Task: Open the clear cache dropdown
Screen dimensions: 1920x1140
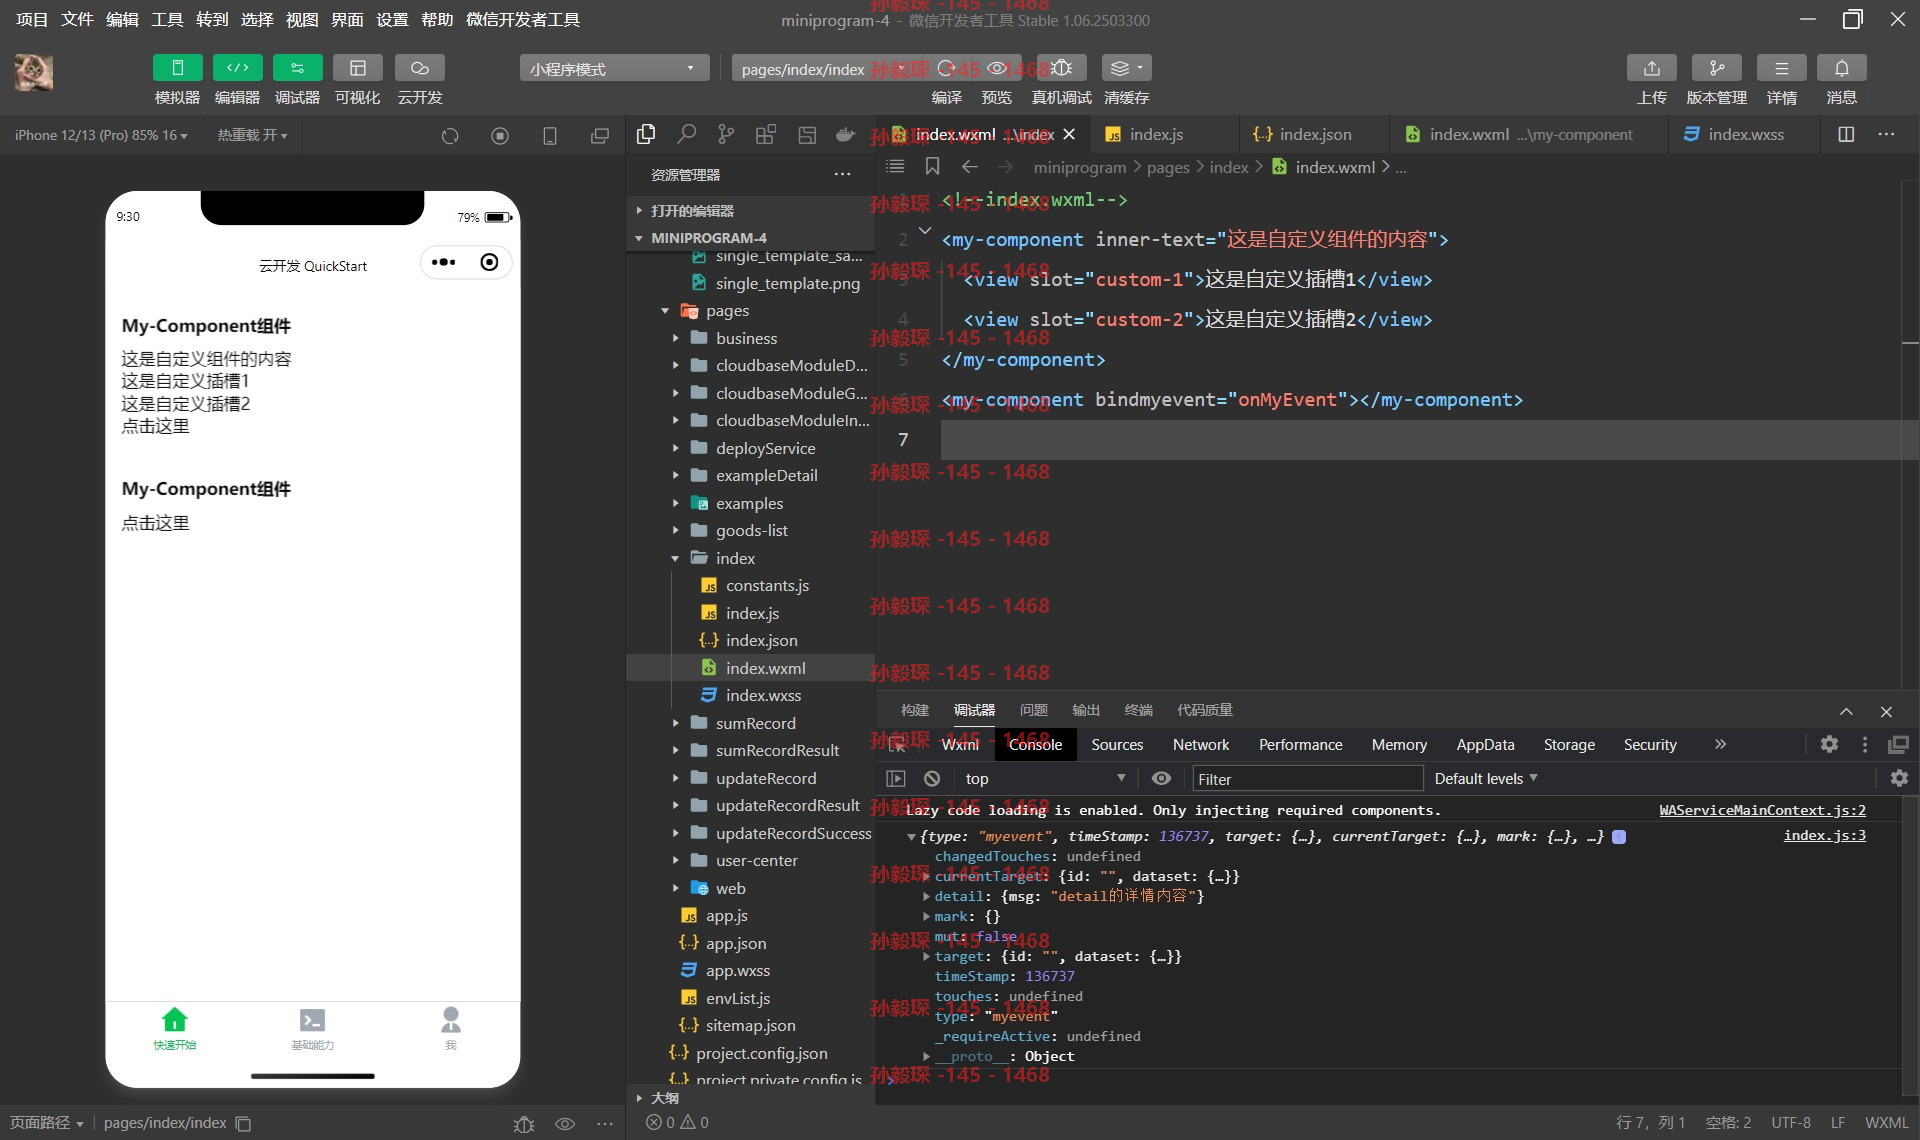Action: (x=1126, y=68)
